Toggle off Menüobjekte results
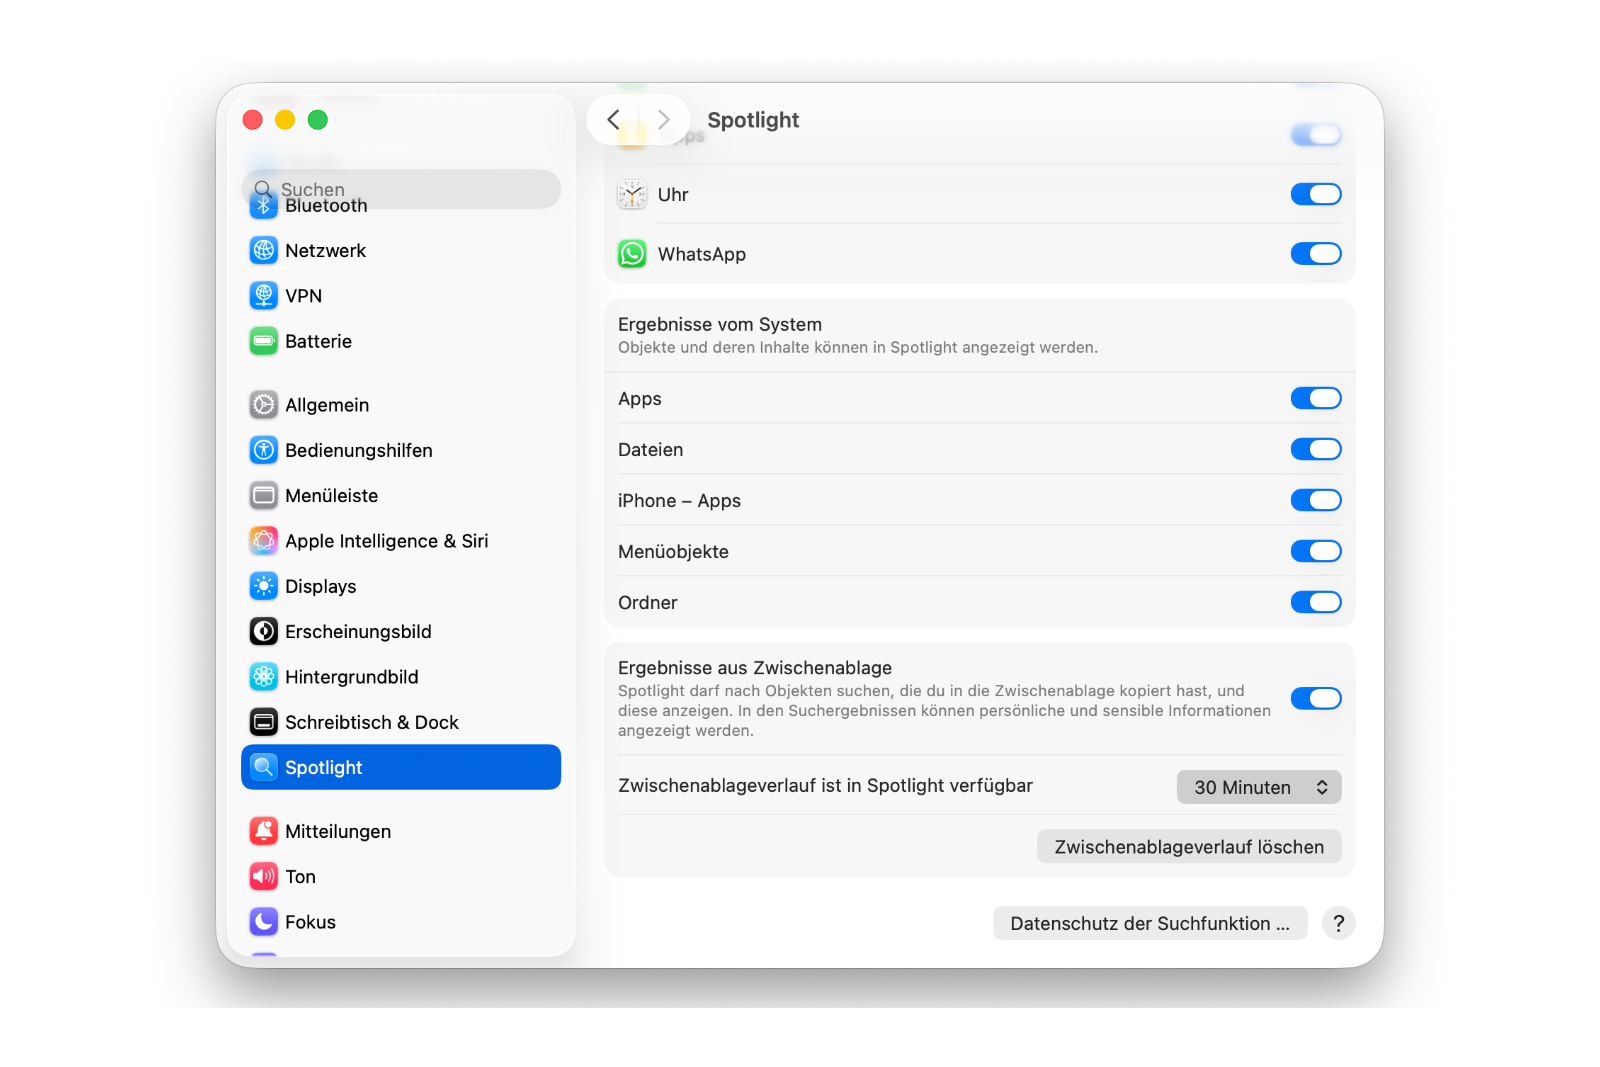Viewport: 1600px width, 1067px height. tap(1316, 550)
